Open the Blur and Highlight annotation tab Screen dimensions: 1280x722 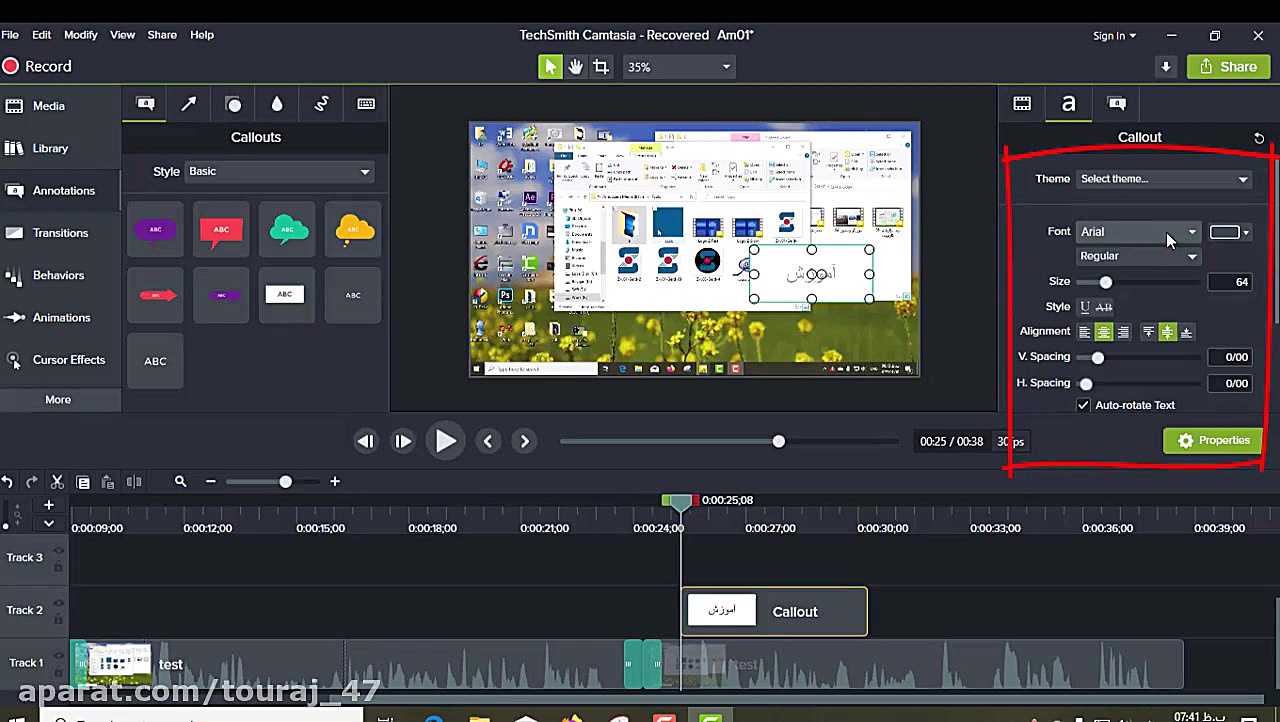click(277, 104)
